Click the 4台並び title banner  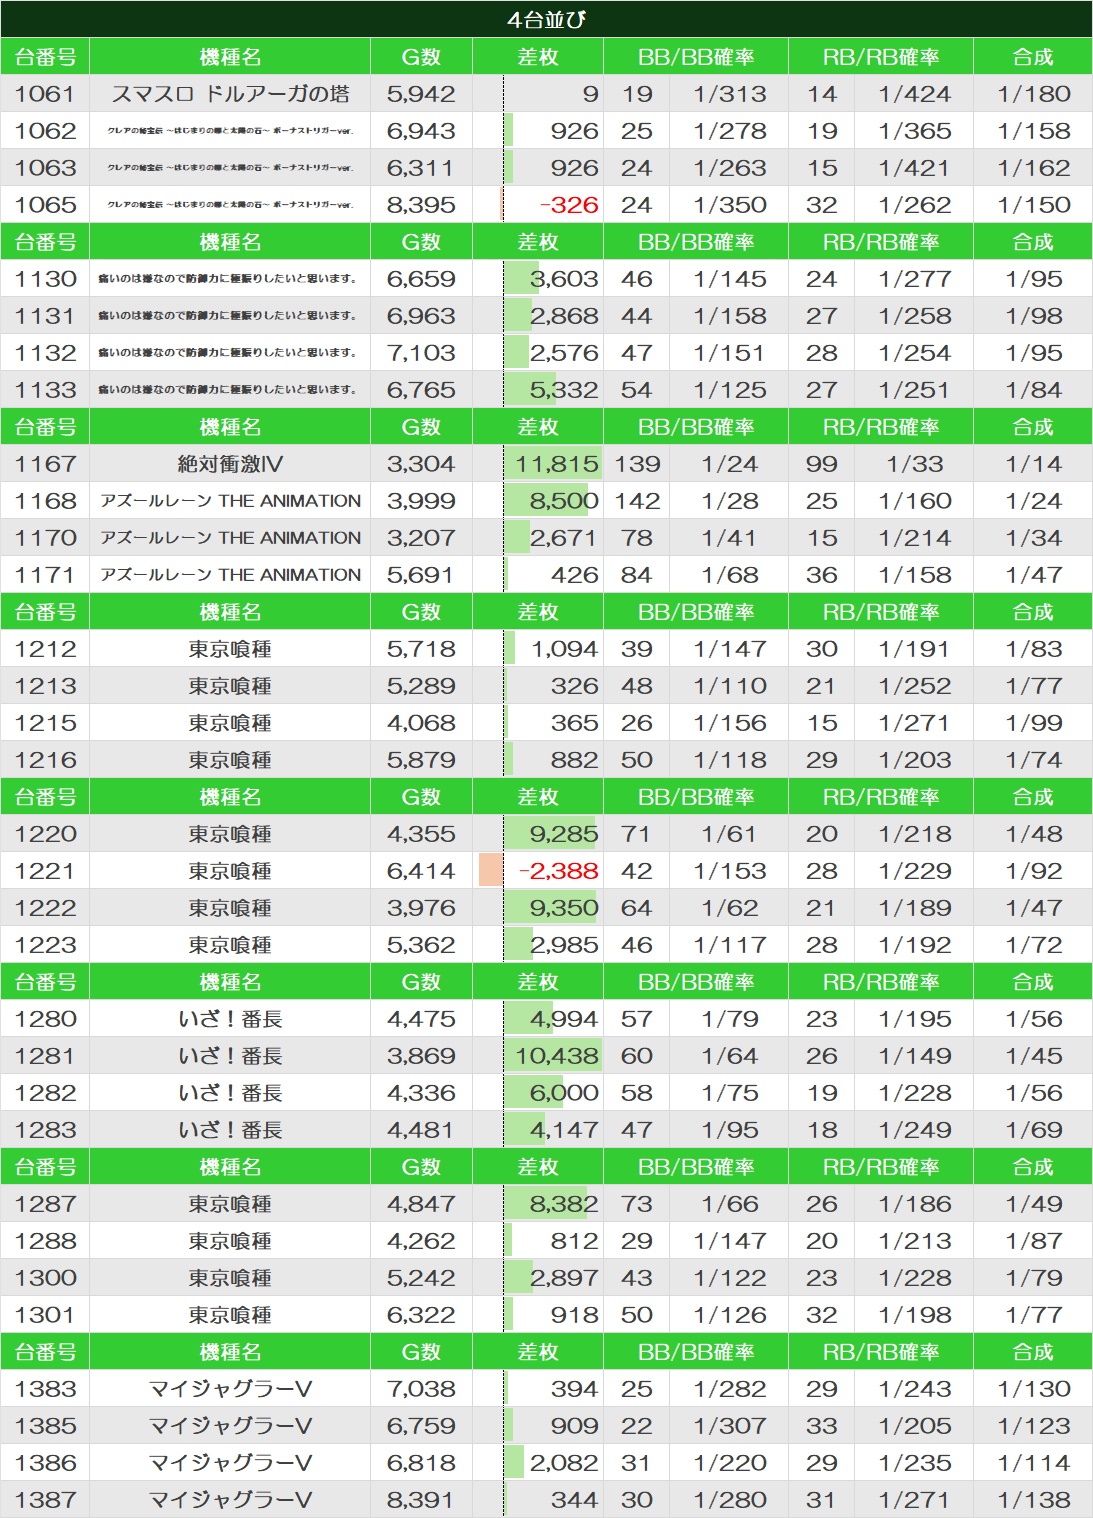pyautogui.click(x=546, y=19)
